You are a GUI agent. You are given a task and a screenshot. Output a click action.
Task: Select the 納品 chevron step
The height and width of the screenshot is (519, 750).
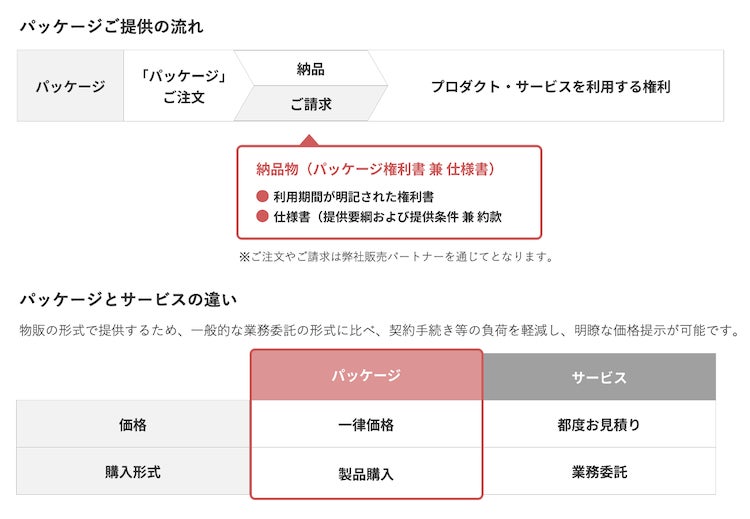click(311, 69)
